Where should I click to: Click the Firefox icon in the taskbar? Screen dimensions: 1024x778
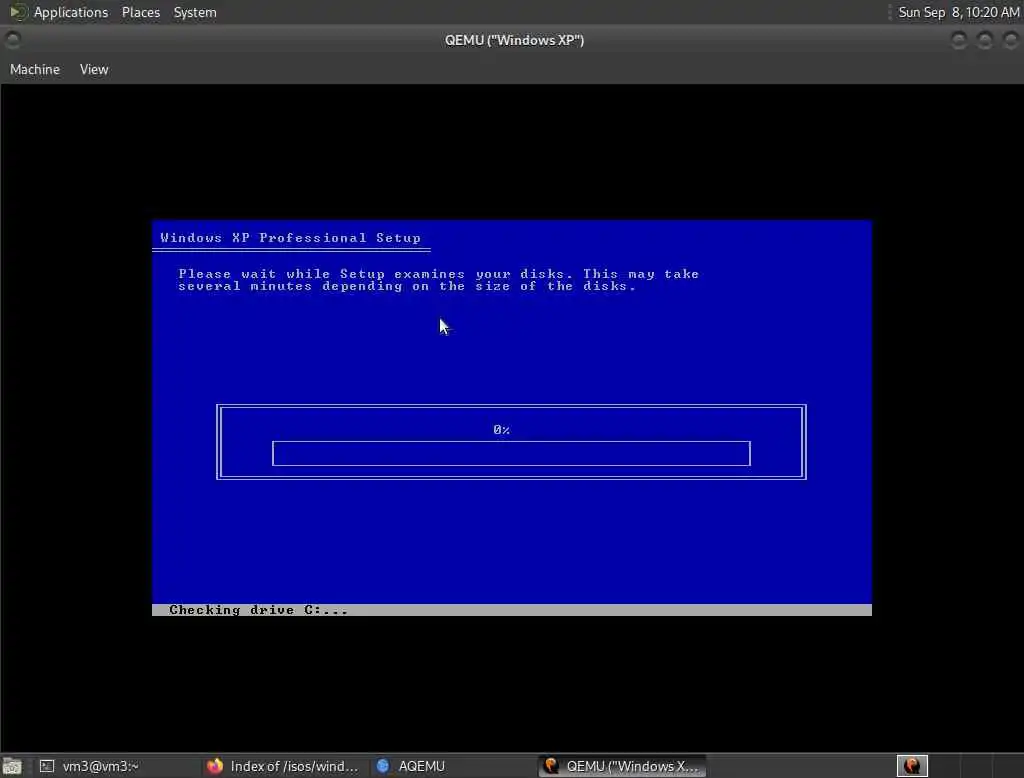(x=215, y=766)
